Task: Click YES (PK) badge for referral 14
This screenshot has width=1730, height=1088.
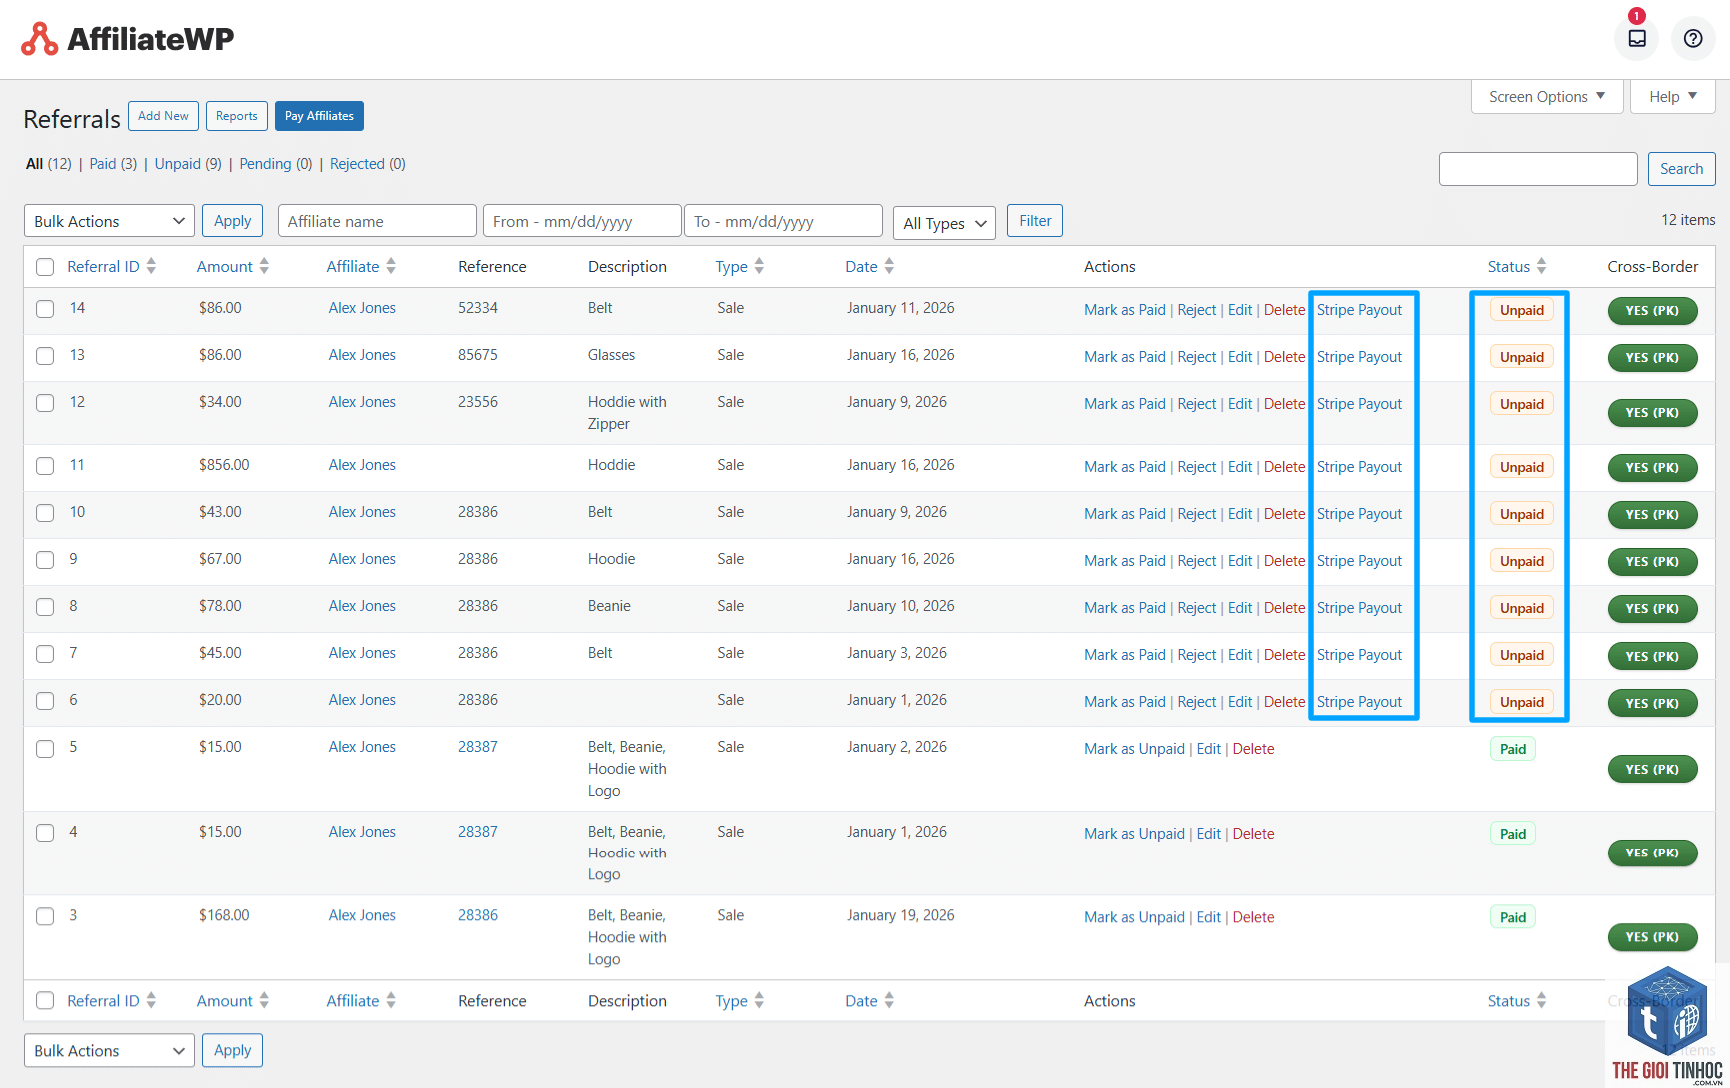Action: [1652, 311]
